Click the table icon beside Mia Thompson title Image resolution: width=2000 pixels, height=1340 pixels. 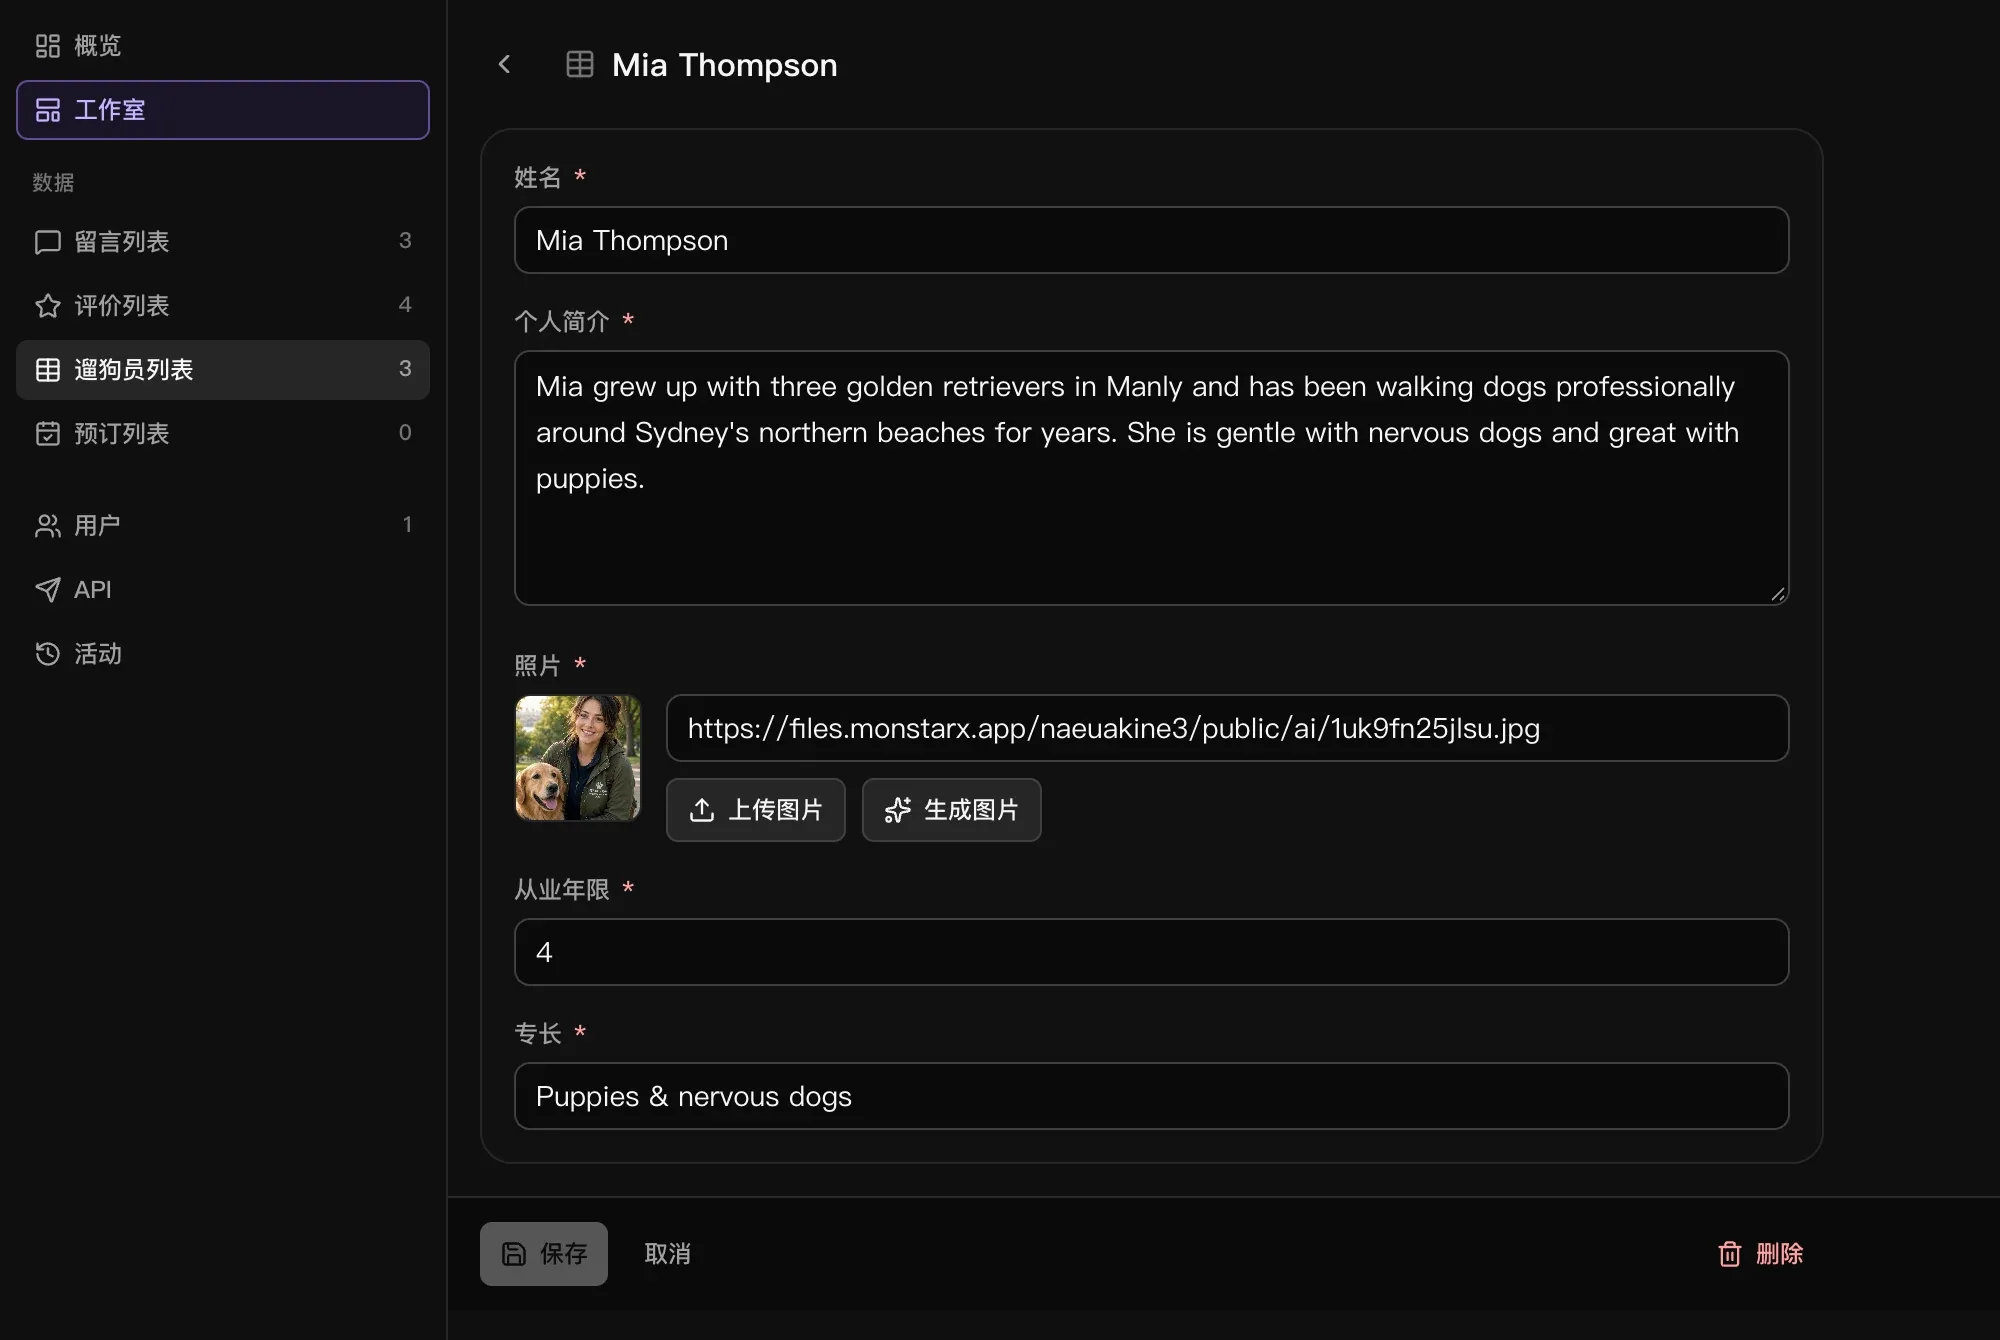pos(580,65)
